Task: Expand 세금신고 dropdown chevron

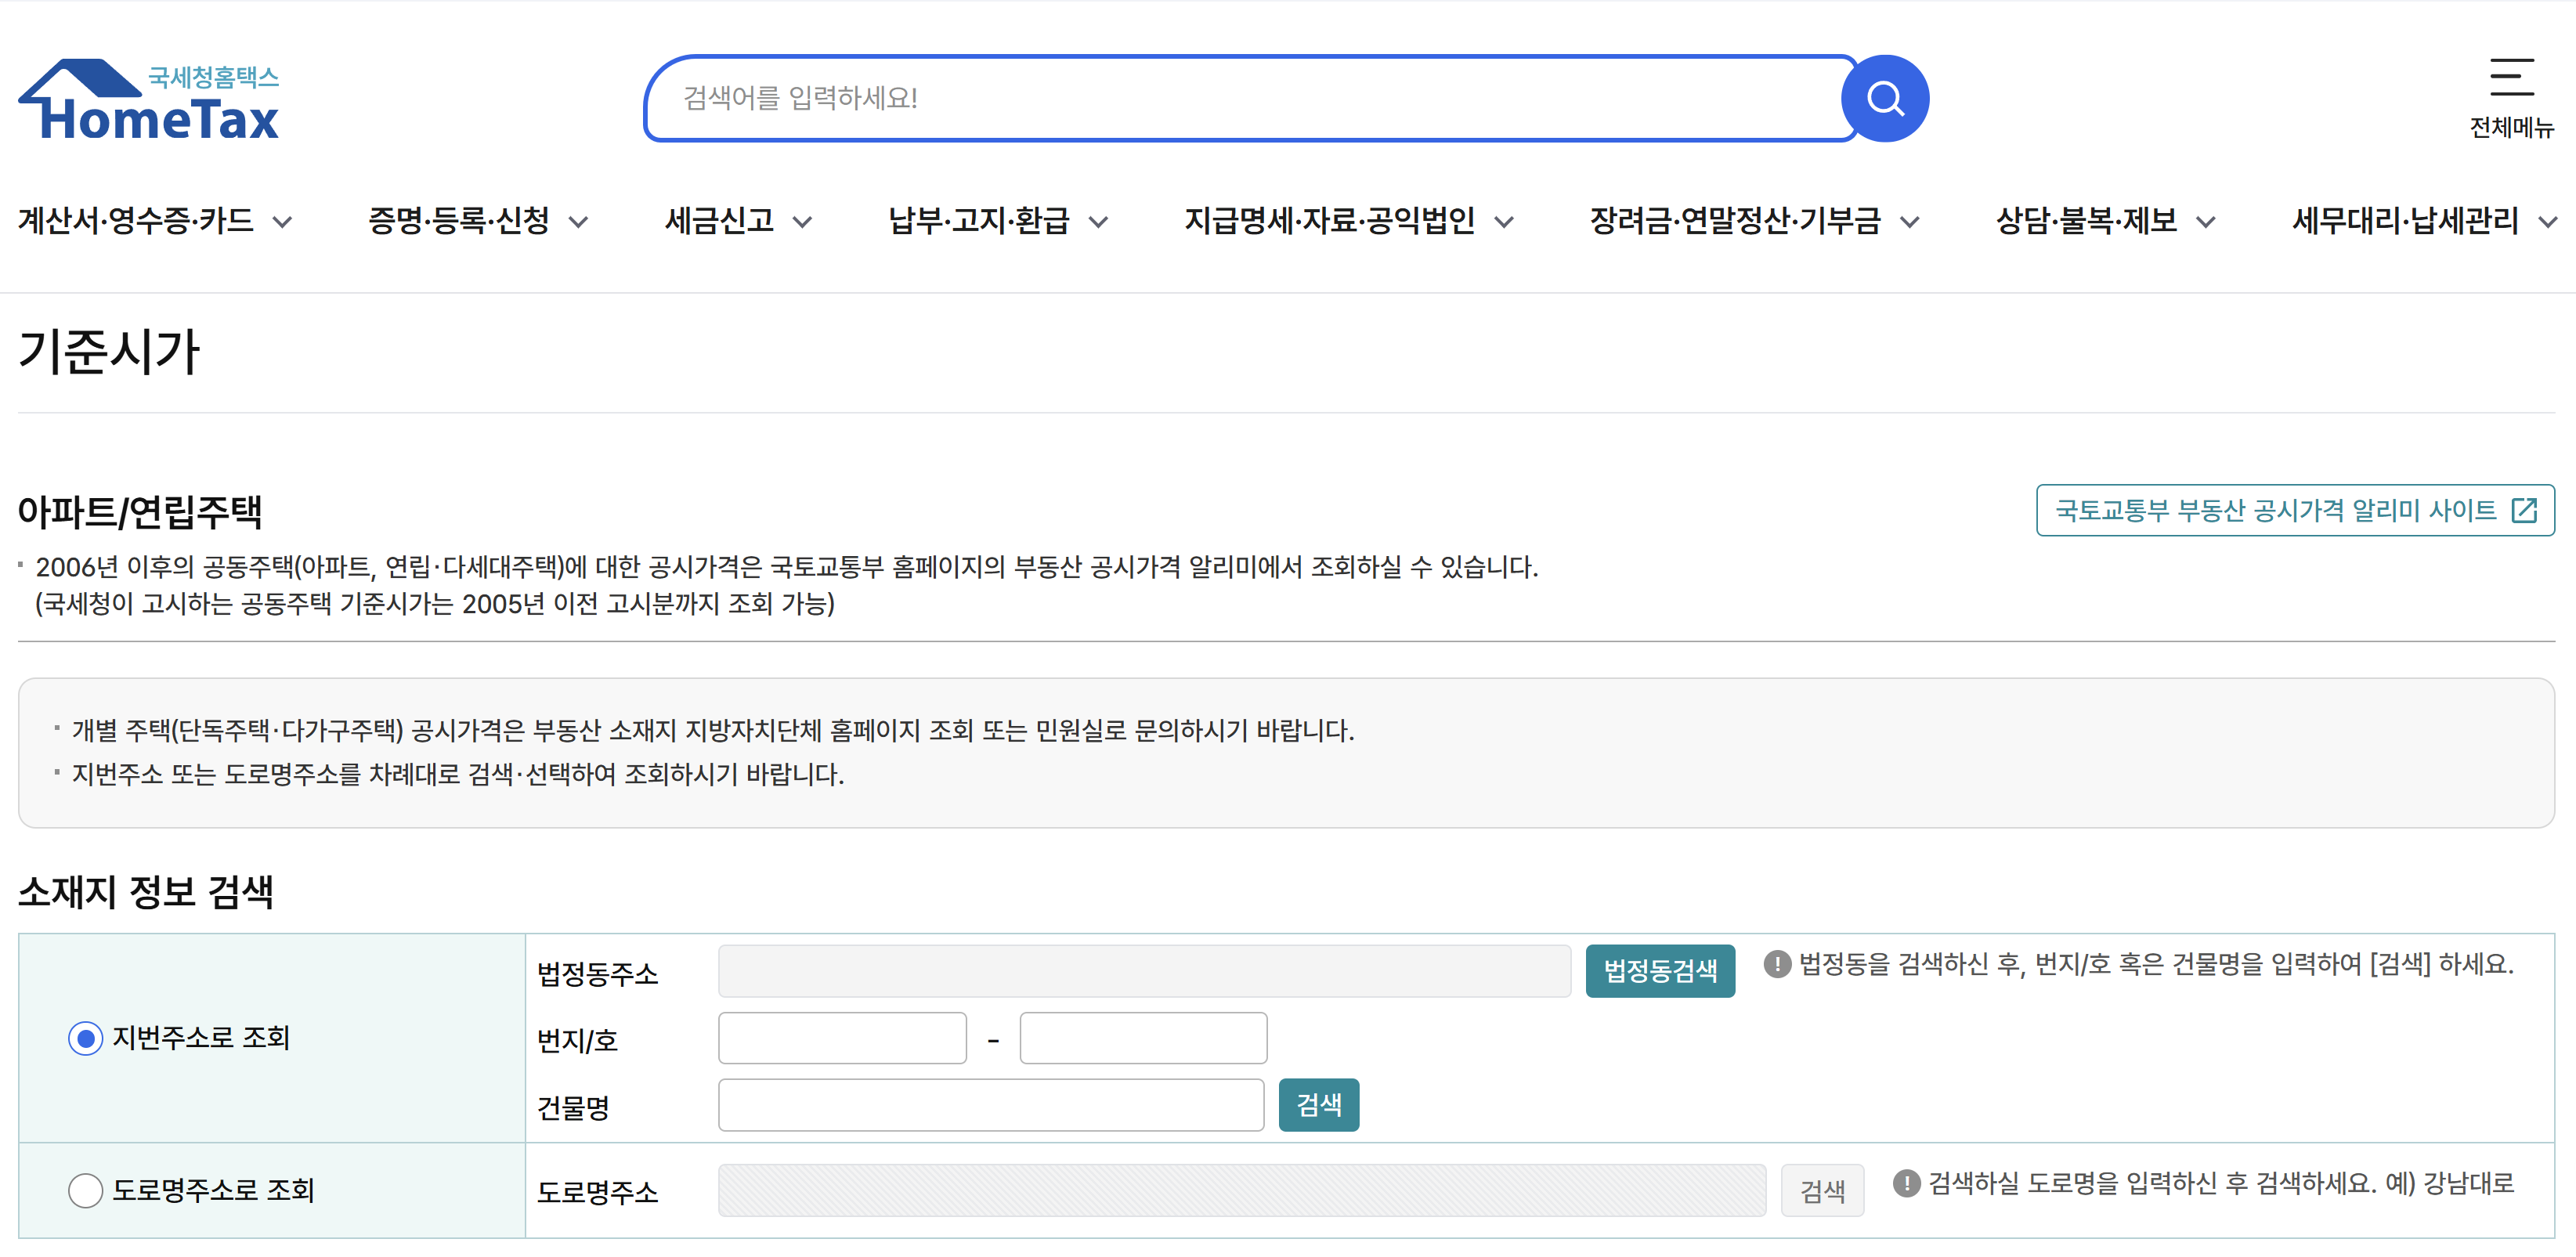Action: pos(802,222)
